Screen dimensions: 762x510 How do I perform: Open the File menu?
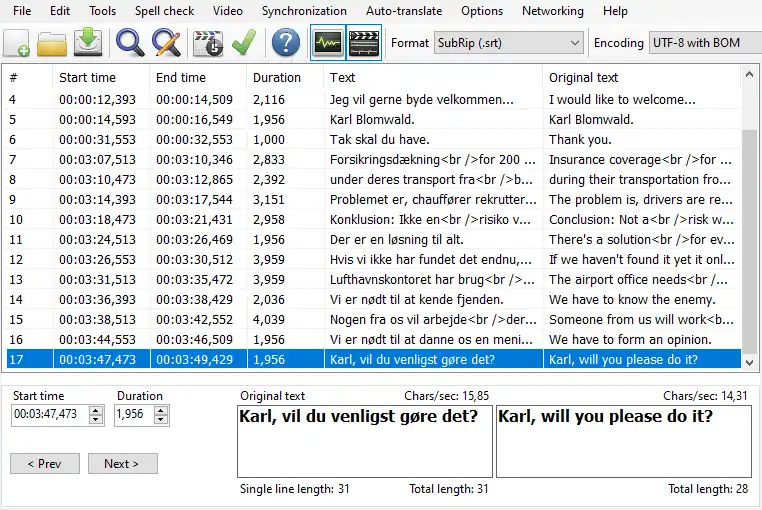(22, 11)
